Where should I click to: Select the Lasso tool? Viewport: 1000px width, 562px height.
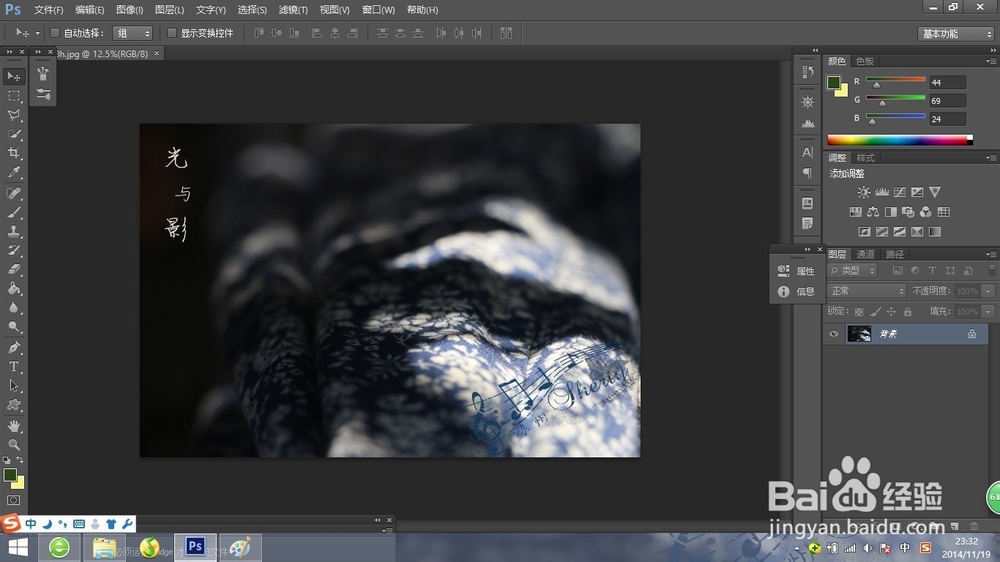[13, 115]
